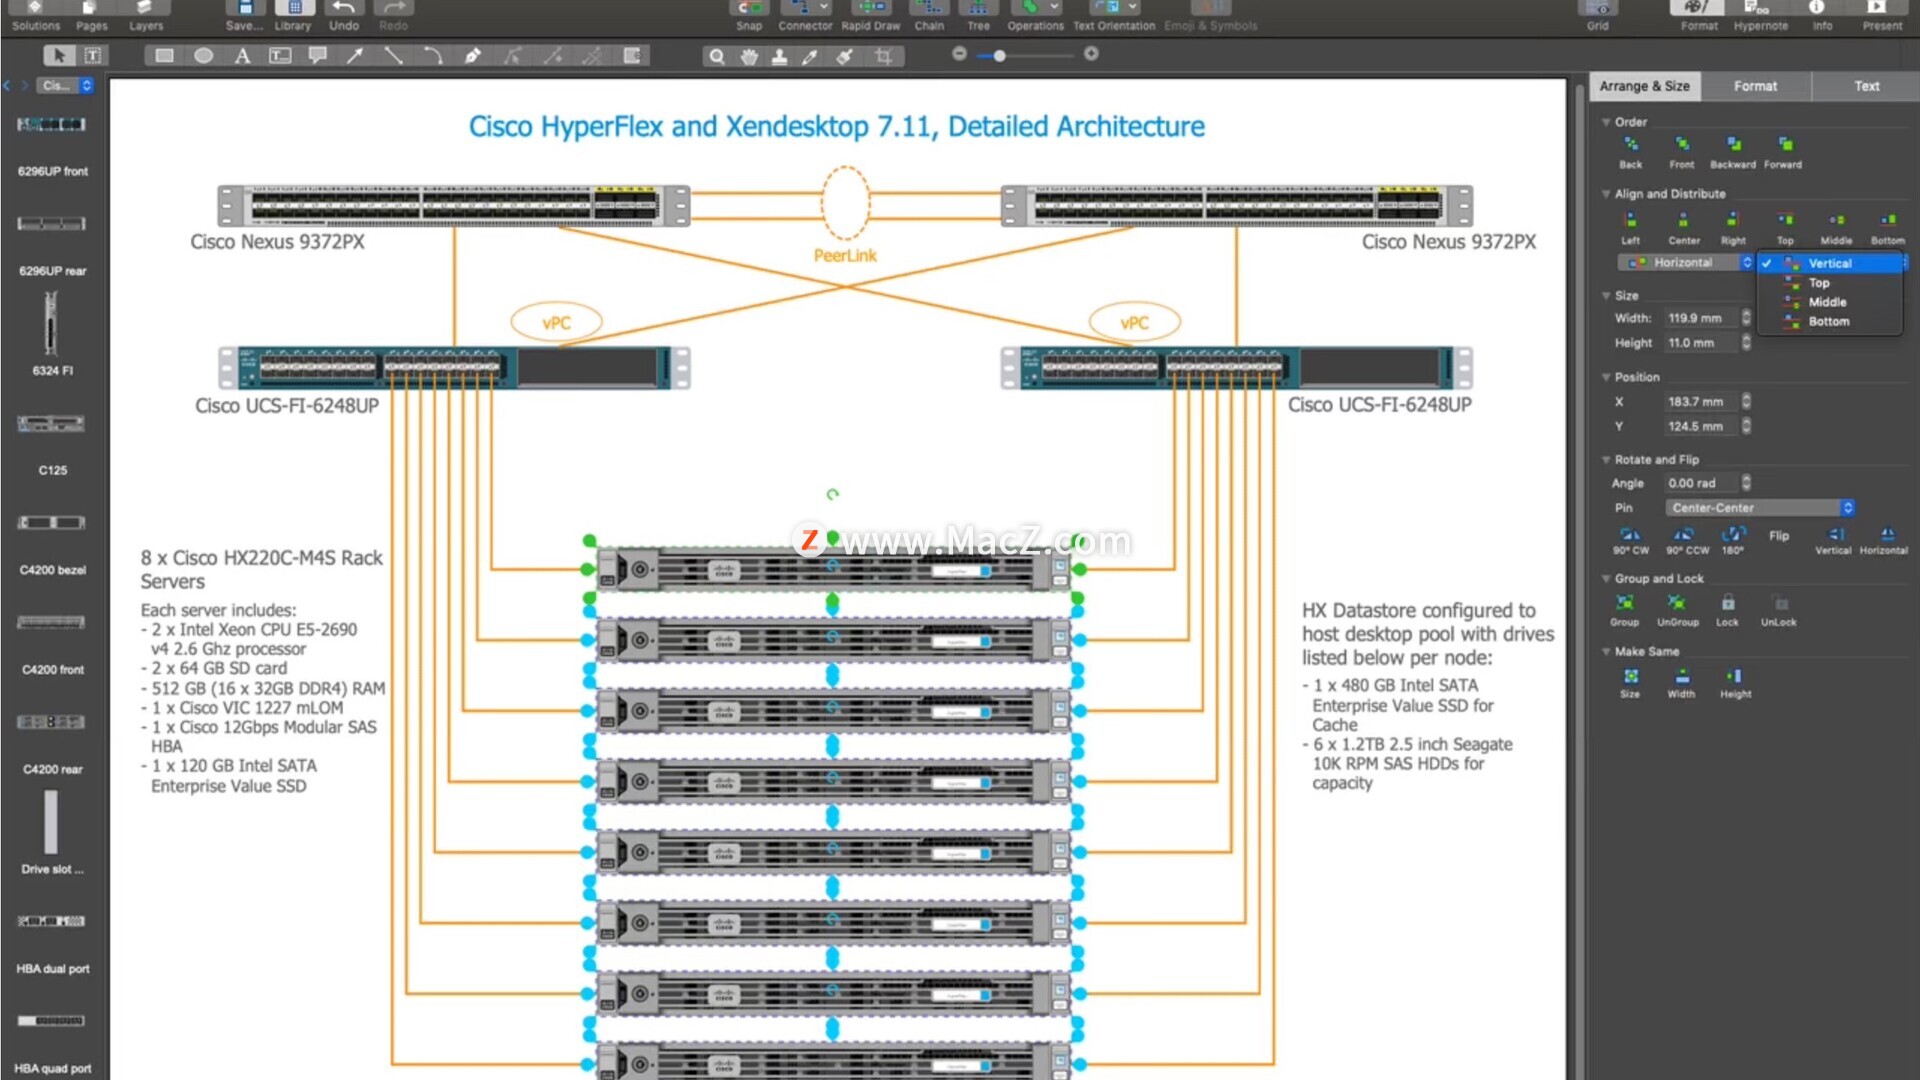Switch to the Text tab
The image size is (1920, 1080).
[1866, 86]
